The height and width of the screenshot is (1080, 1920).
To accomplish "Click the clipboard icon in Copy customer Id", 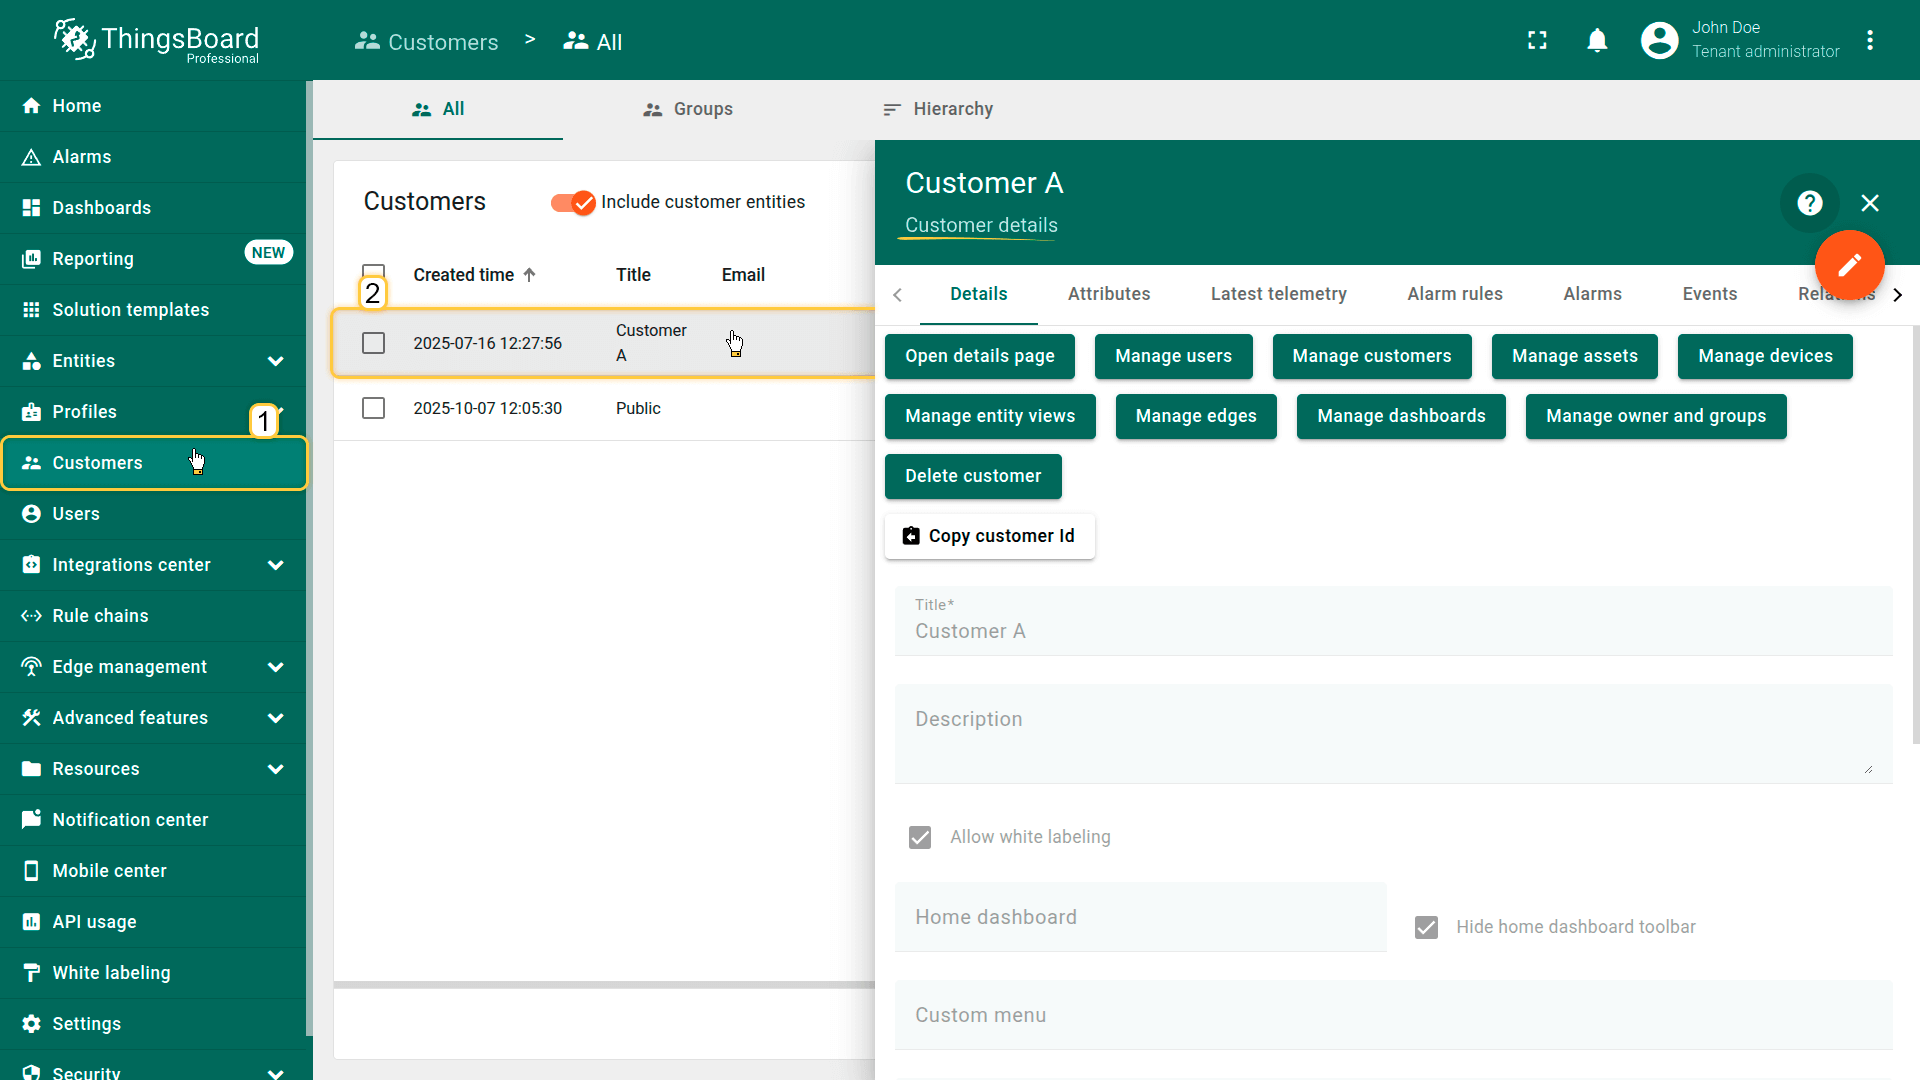I will pos(911,536).
